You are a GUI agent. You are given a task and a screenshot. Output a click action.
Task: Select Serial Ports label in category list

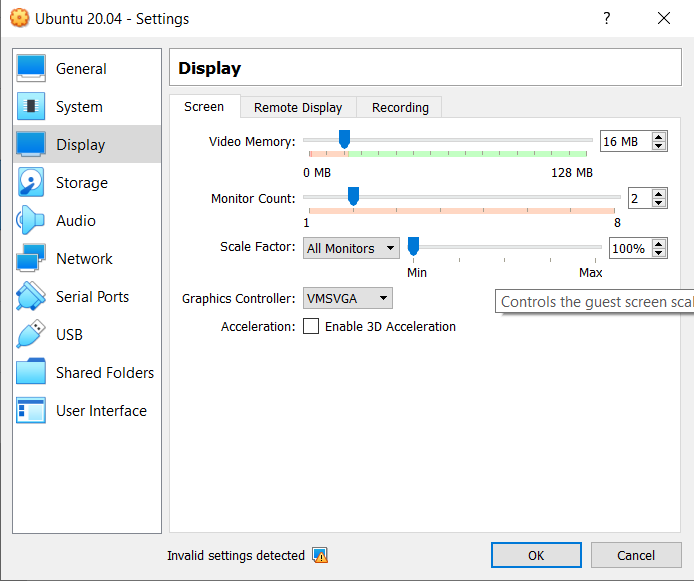pyautogui.click(x=93, y=296)
